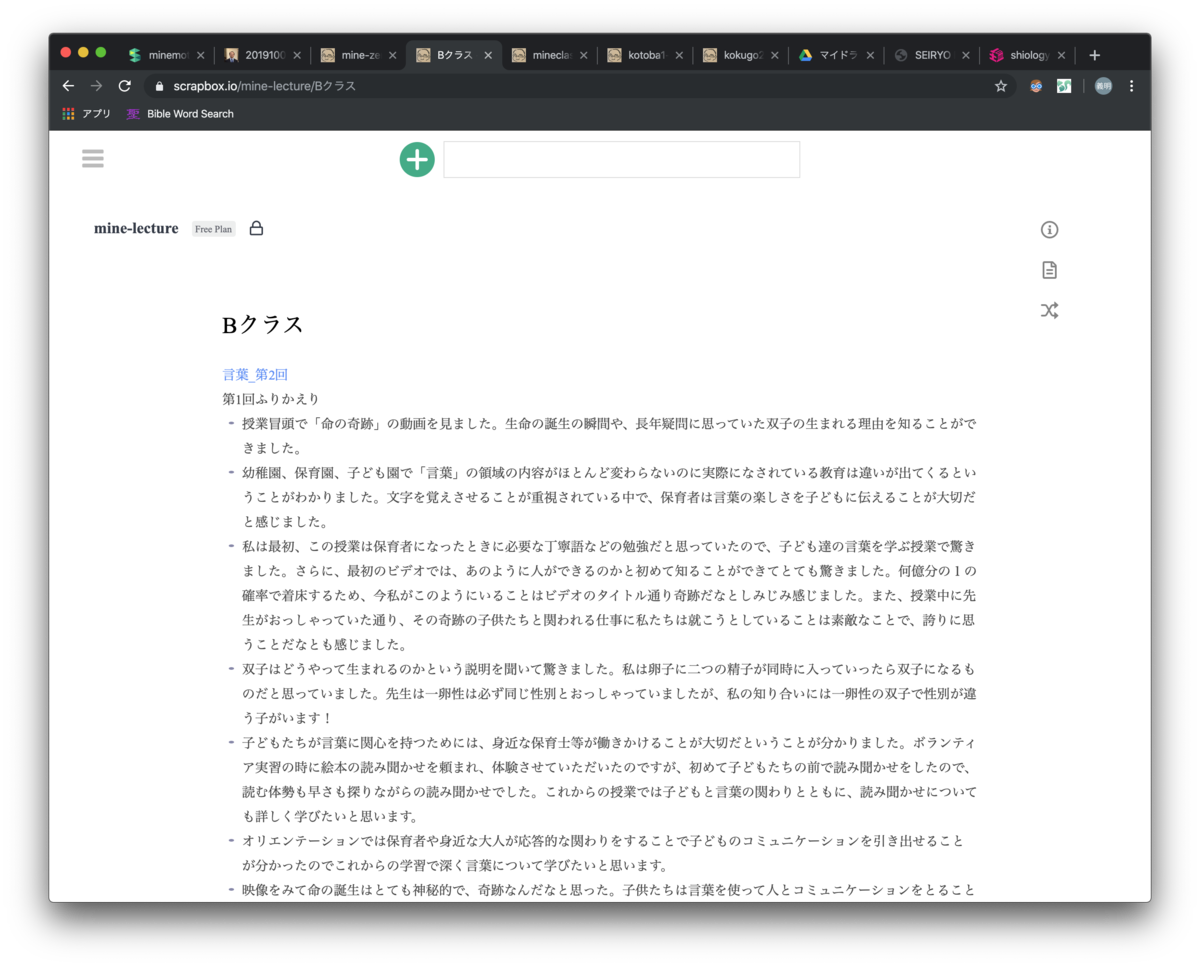Screen dimensions: 1200x967
Task: Click the green extension icon beside profile
Action: pyautogui.click(x=1064, y=86)
